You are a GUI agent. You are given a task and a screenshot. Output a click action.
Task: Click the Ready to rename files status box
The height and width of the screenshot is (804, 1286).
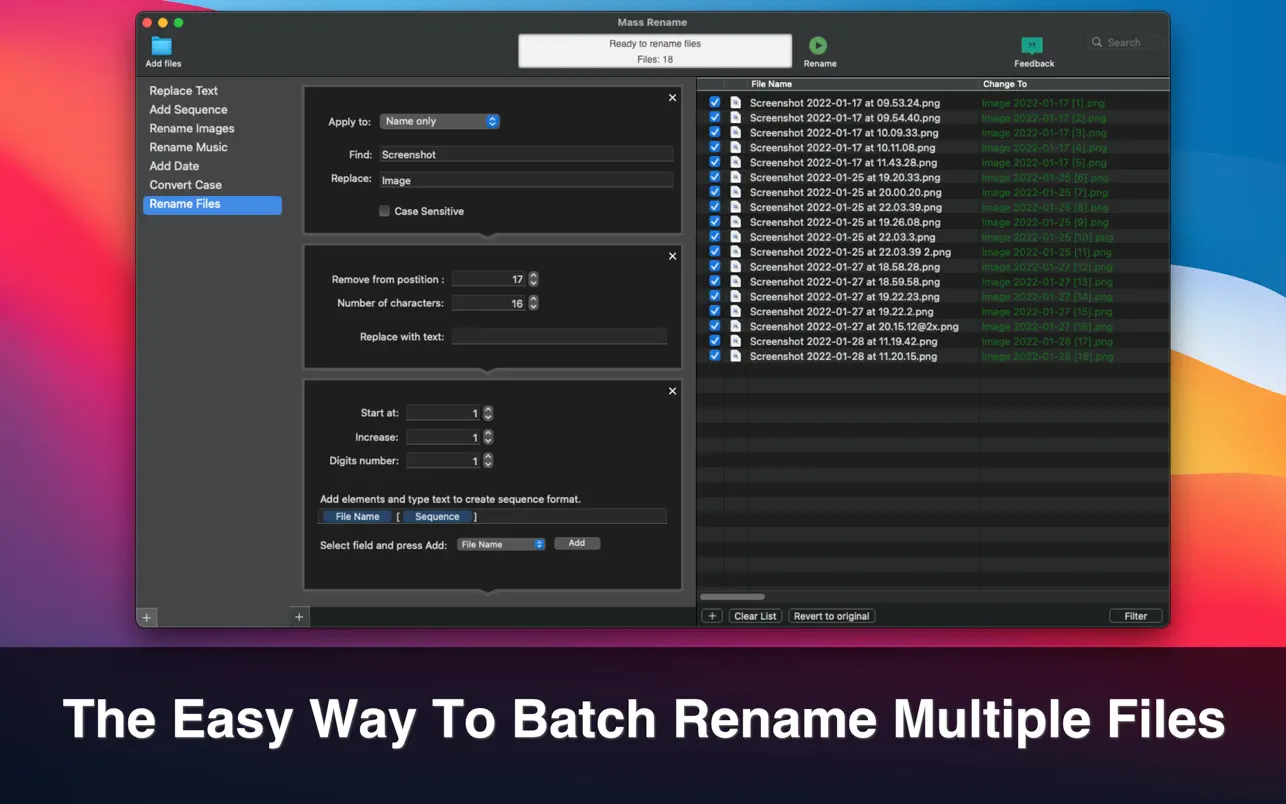coord(655,51)
